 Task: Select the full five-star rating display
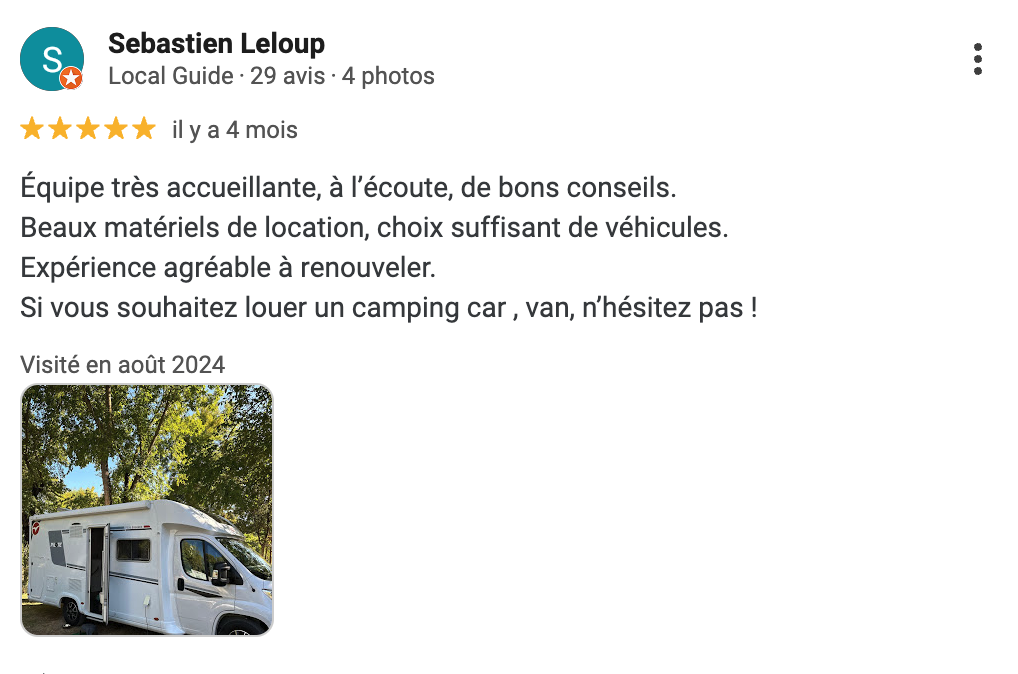(x=88, y=128)
